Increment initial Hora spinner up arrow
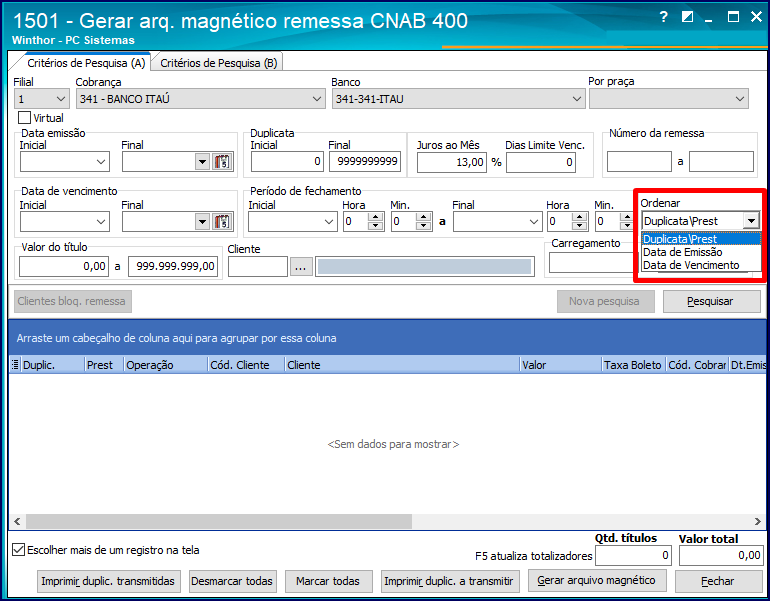770x601 pixels. 376,217
